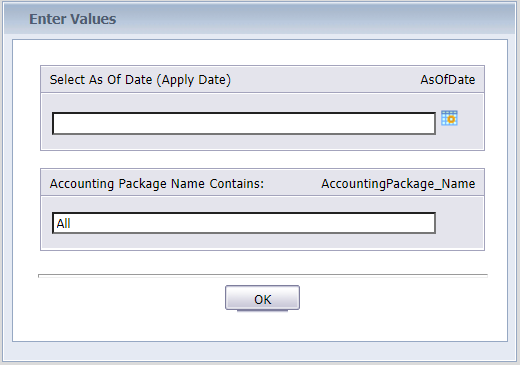Click the 'Select As Of Date (Apply Date)' label
The height and width of the screenshot is (365, 520).
click(x=140, y=80)
